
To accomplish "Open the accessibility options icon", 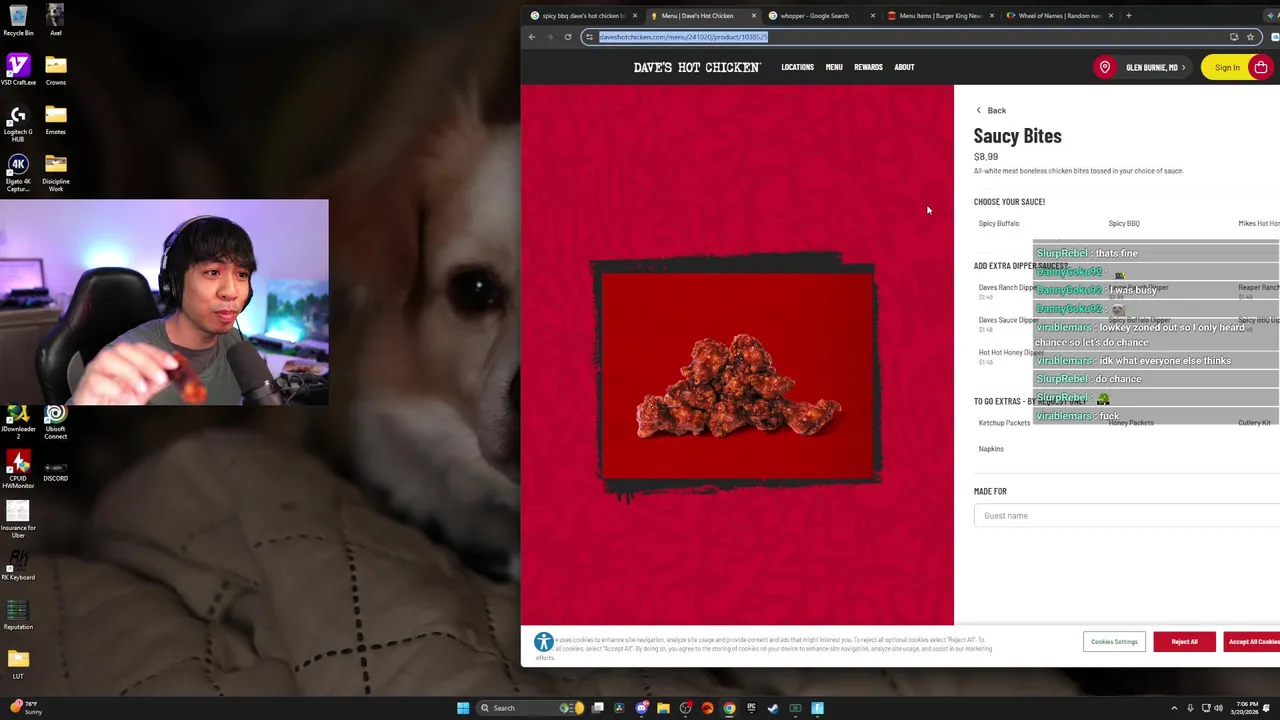I will 543,642.
